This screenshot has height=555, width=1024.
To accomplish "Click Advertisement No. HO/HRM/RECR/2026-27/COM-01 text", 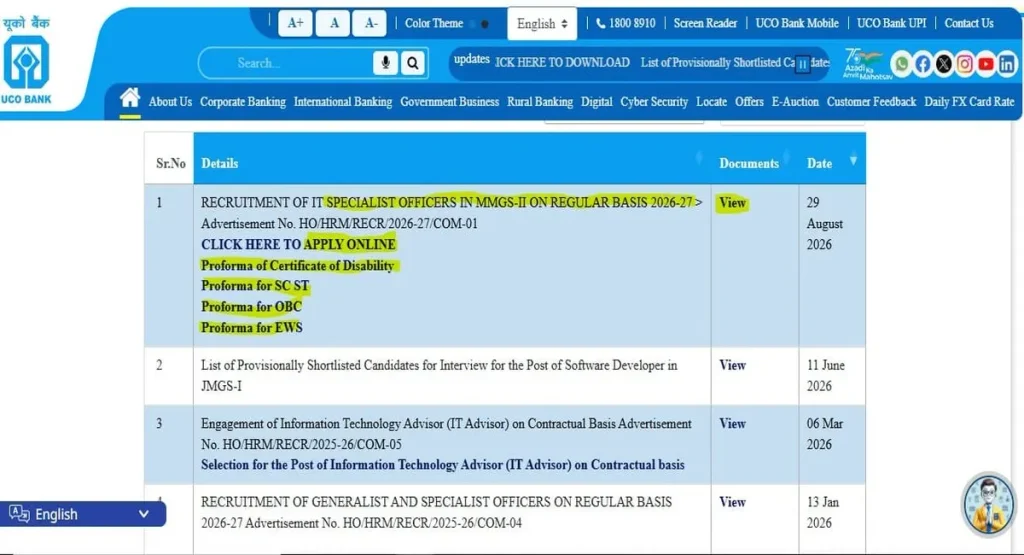I will pyautogui.click(x=339, y=223).
